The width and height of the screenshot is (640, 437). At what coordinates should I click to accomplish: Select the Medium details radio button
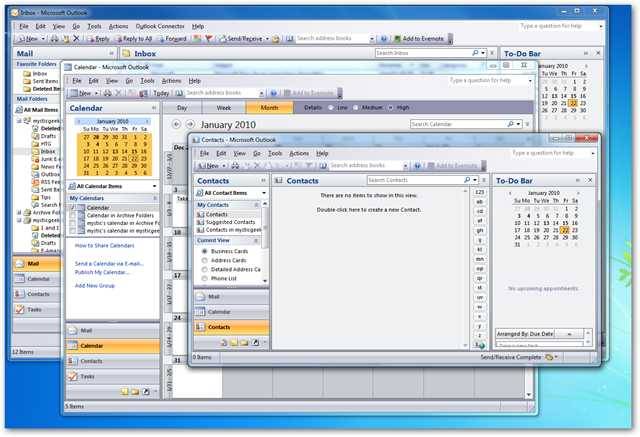tap(356, 108)
